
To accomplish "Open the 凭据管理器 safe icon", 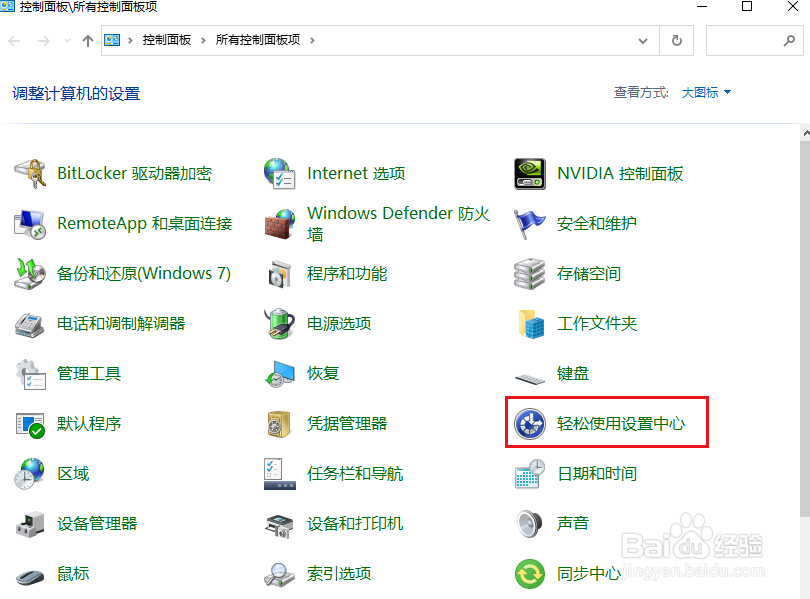I will tap(279, 424).
